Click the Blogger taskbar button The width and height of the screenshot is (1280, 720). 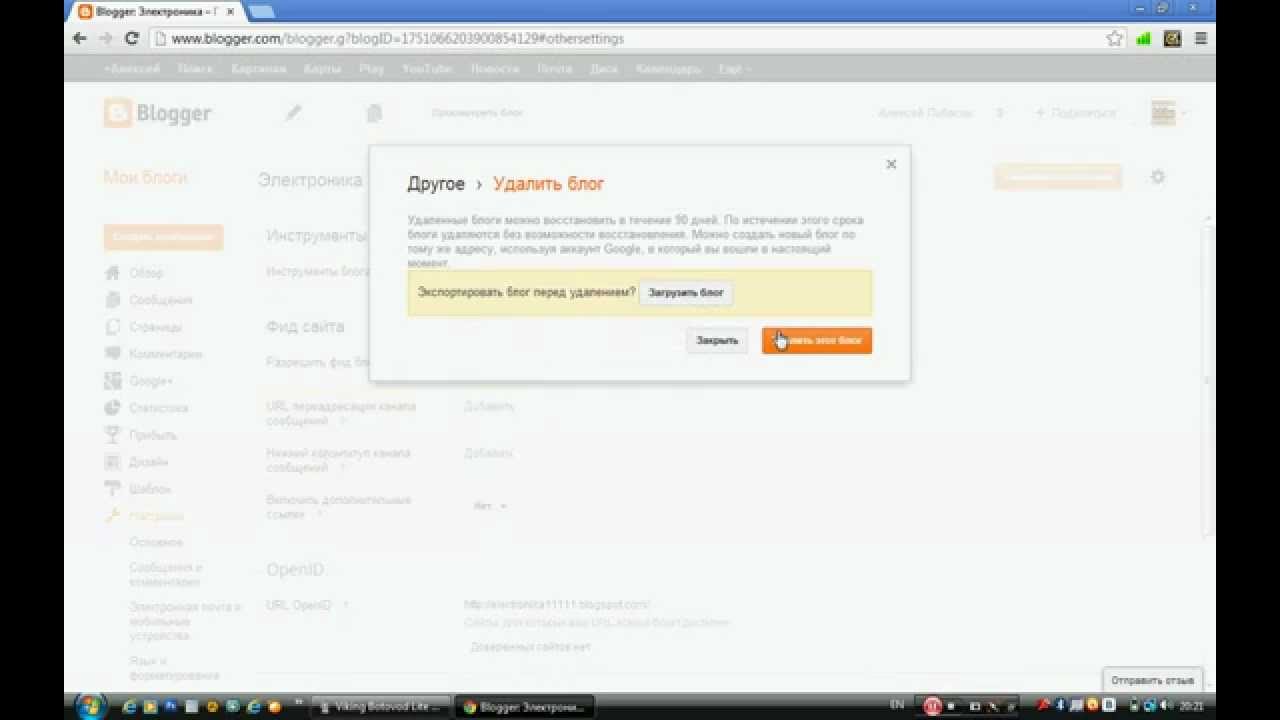click(524, 706)
